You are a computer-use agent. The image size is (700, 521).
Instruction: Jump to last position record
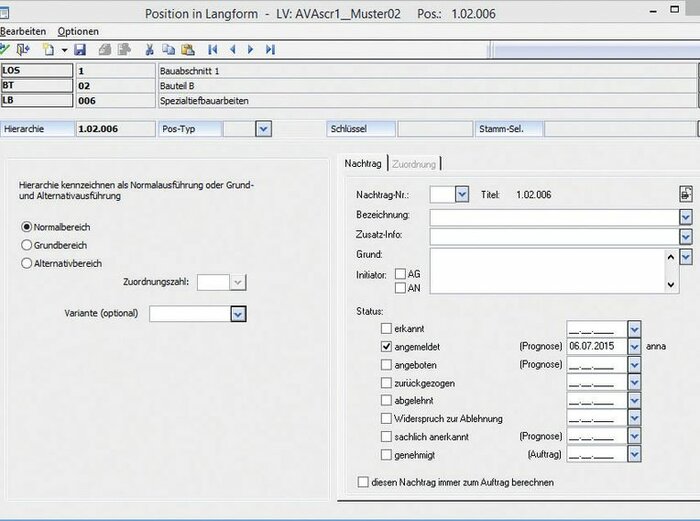coord(270,50)
